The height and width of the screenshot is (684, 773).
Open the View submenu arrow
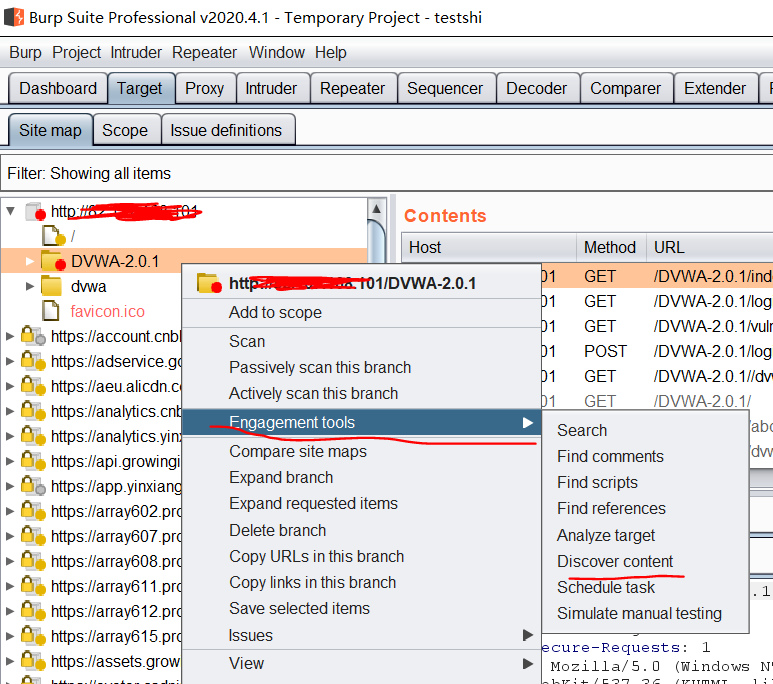coord(528,664)
